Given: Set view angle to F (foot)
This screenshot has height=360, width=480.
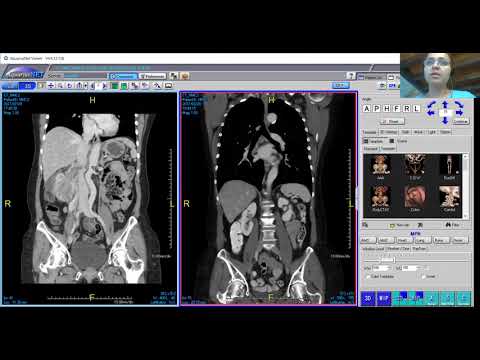Looking at the screenshot, I should [x=397, y=108].
